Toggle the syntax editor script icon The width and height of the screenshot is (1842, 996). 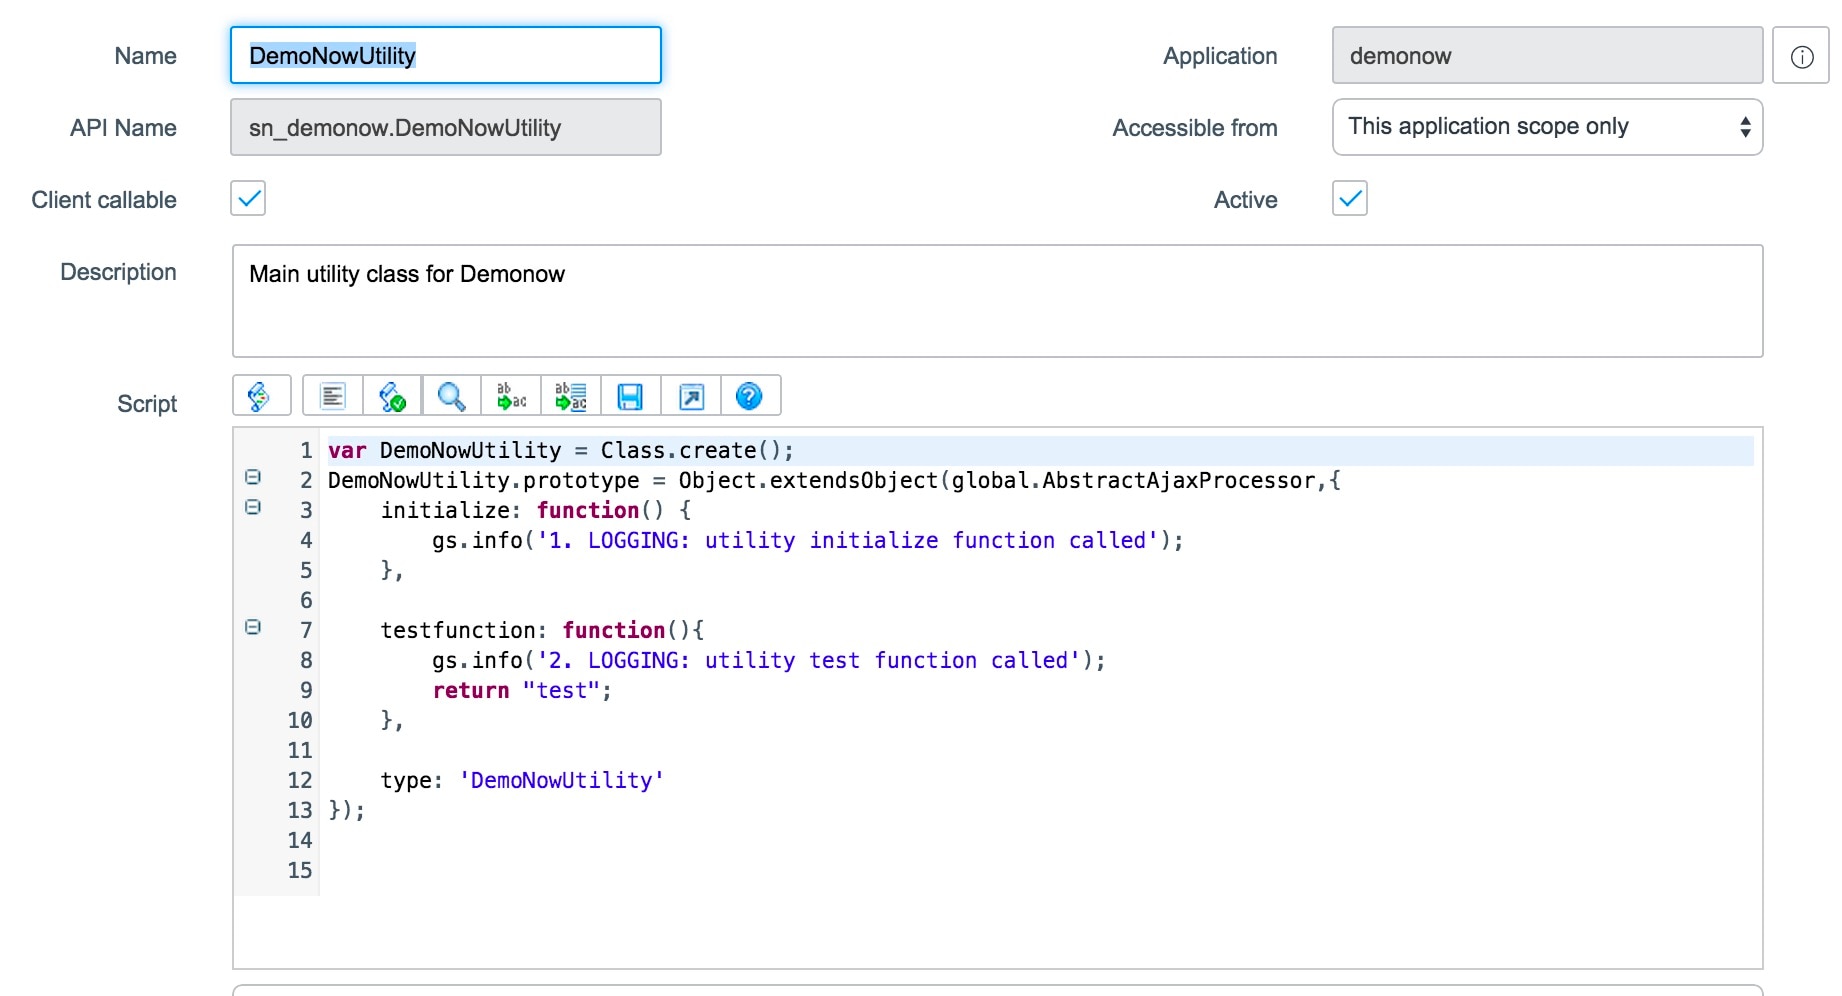coord(260,396)
